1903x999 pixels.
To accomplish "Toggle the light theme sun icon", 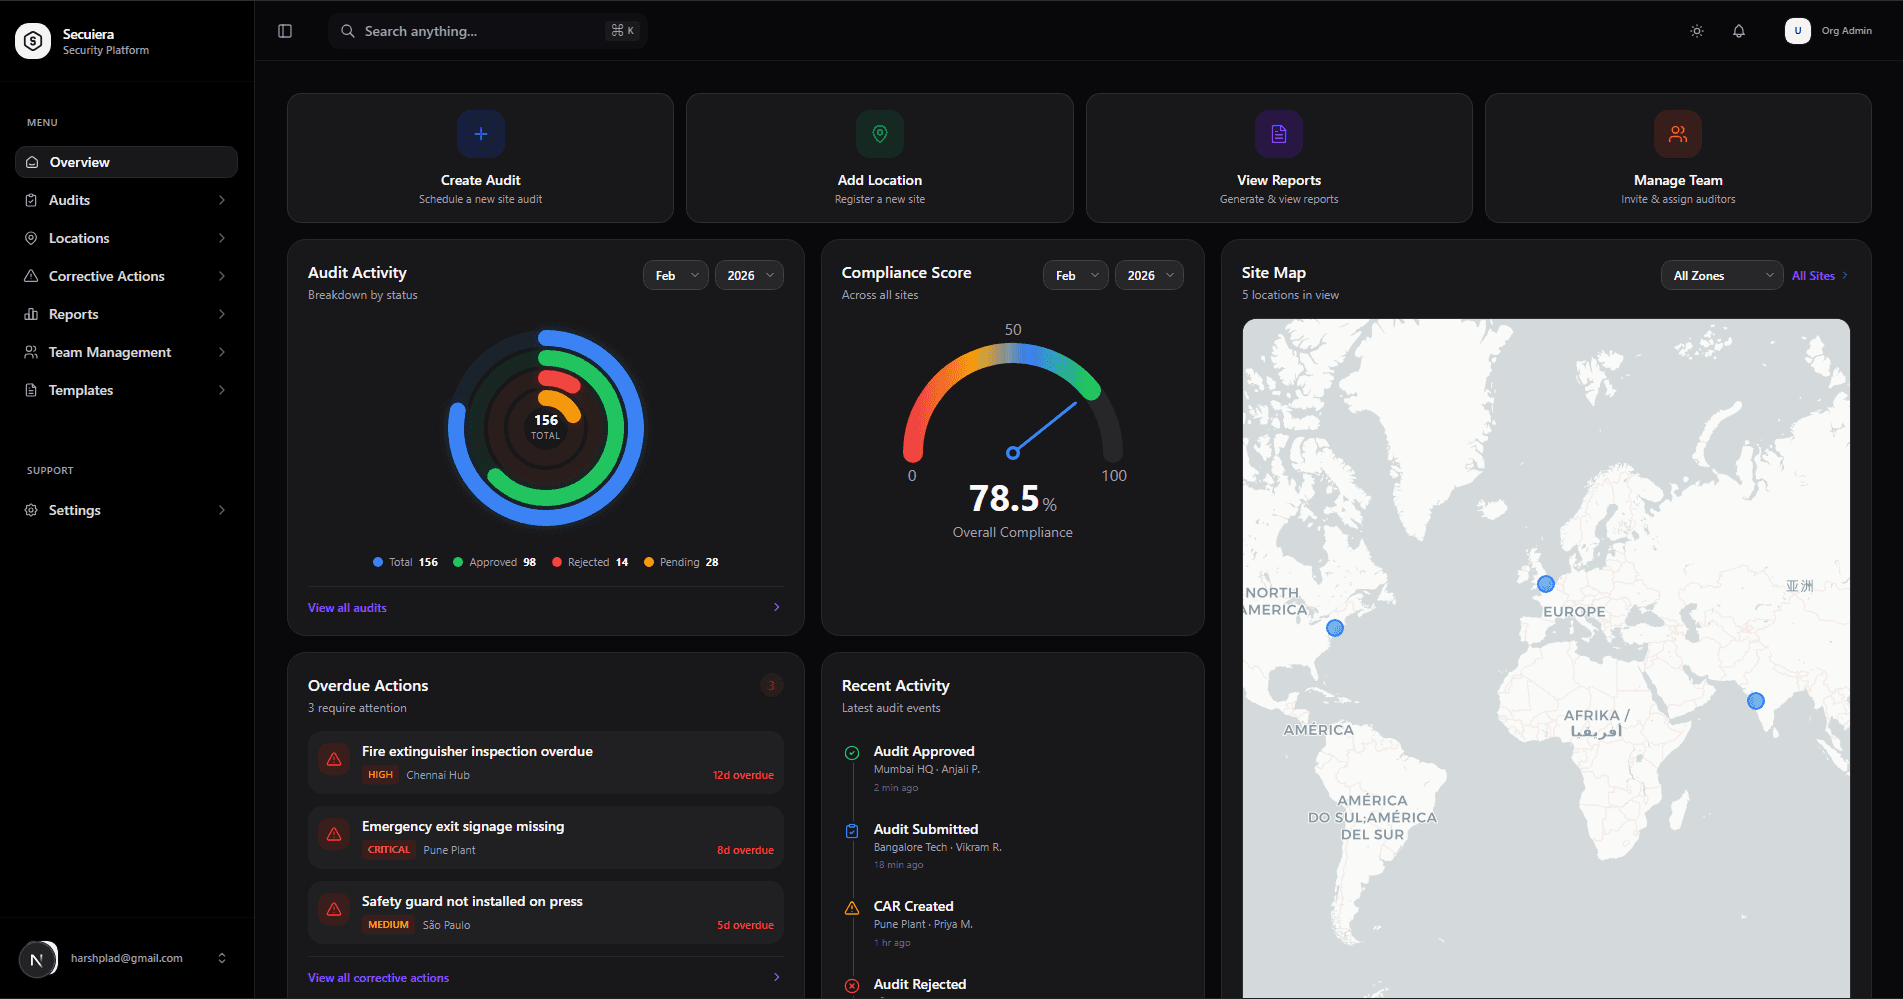I will point(1696,31).
